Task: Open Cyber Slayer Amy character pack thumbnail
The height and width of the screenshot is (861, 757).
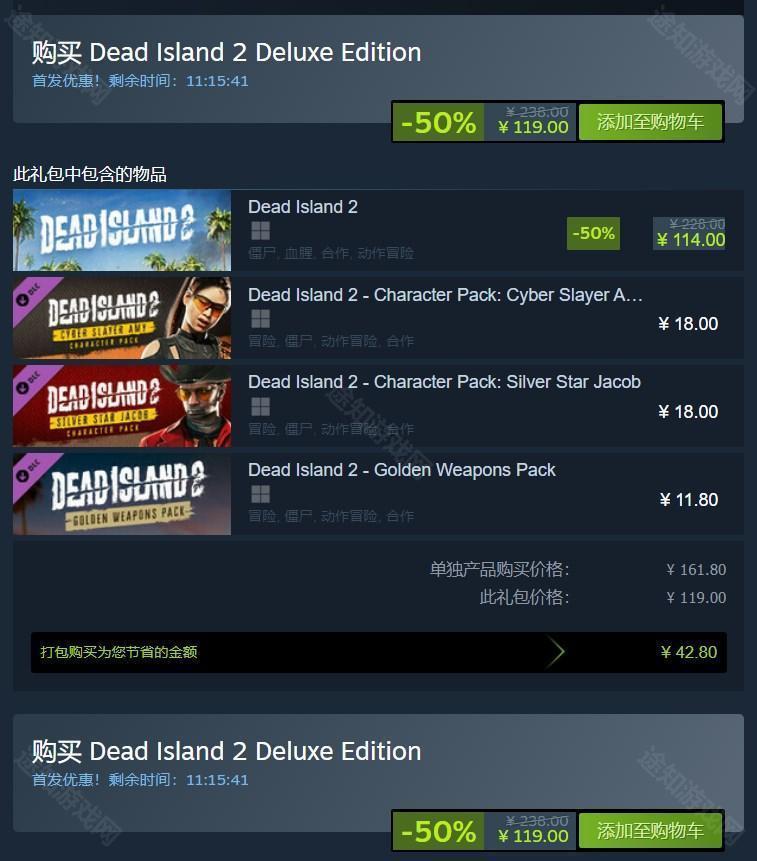Action: [122, 318]
